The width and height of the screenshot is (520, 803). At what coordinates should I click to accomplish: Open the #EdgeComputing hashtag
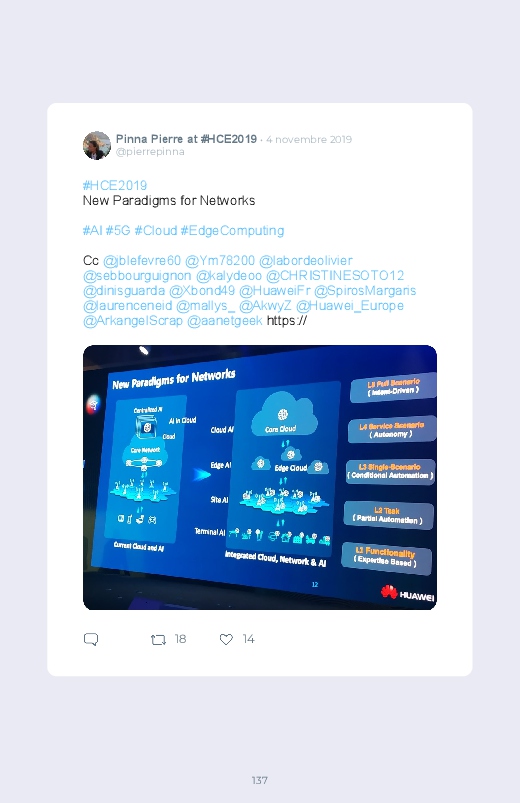[232, 230]
